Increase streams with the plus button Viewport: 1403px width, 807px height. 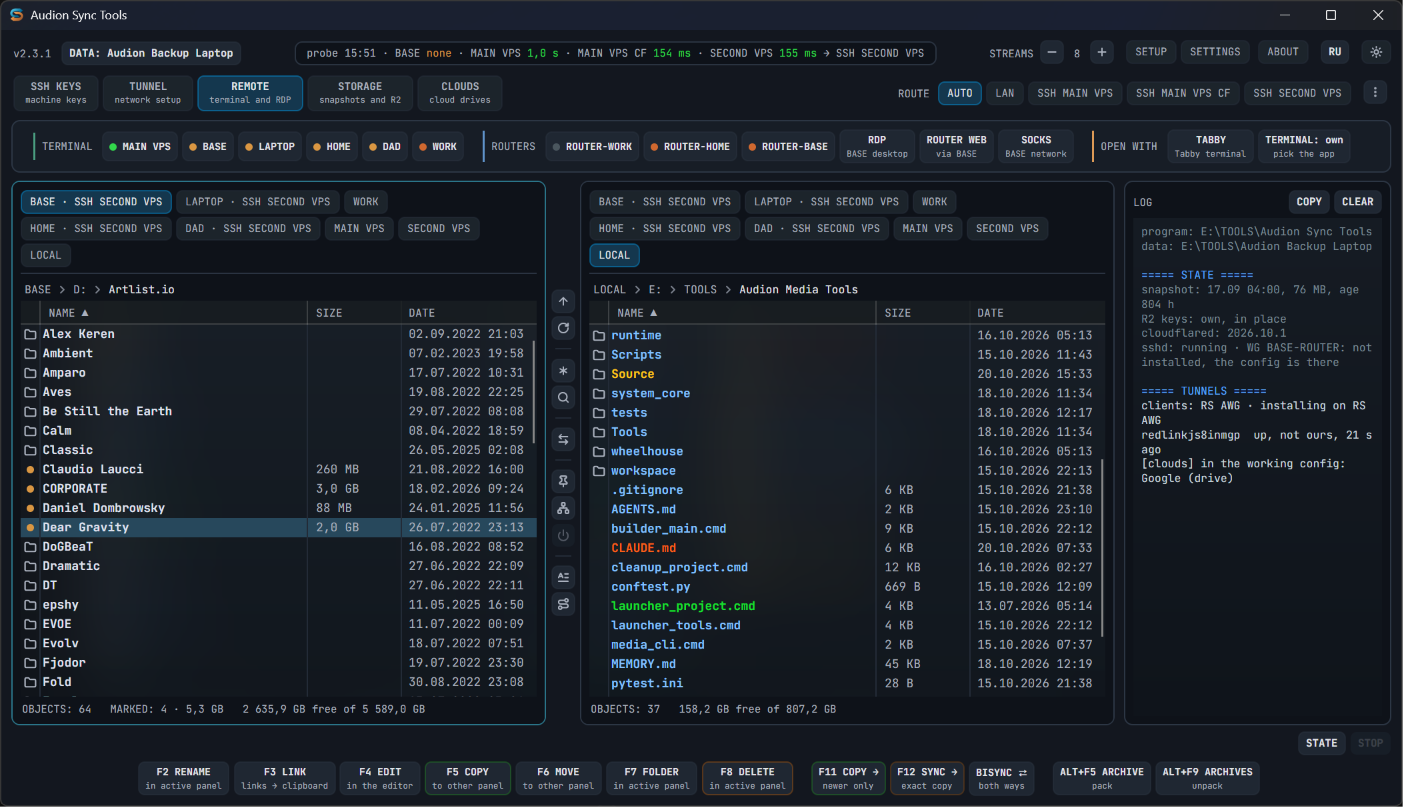[1102, 53]
